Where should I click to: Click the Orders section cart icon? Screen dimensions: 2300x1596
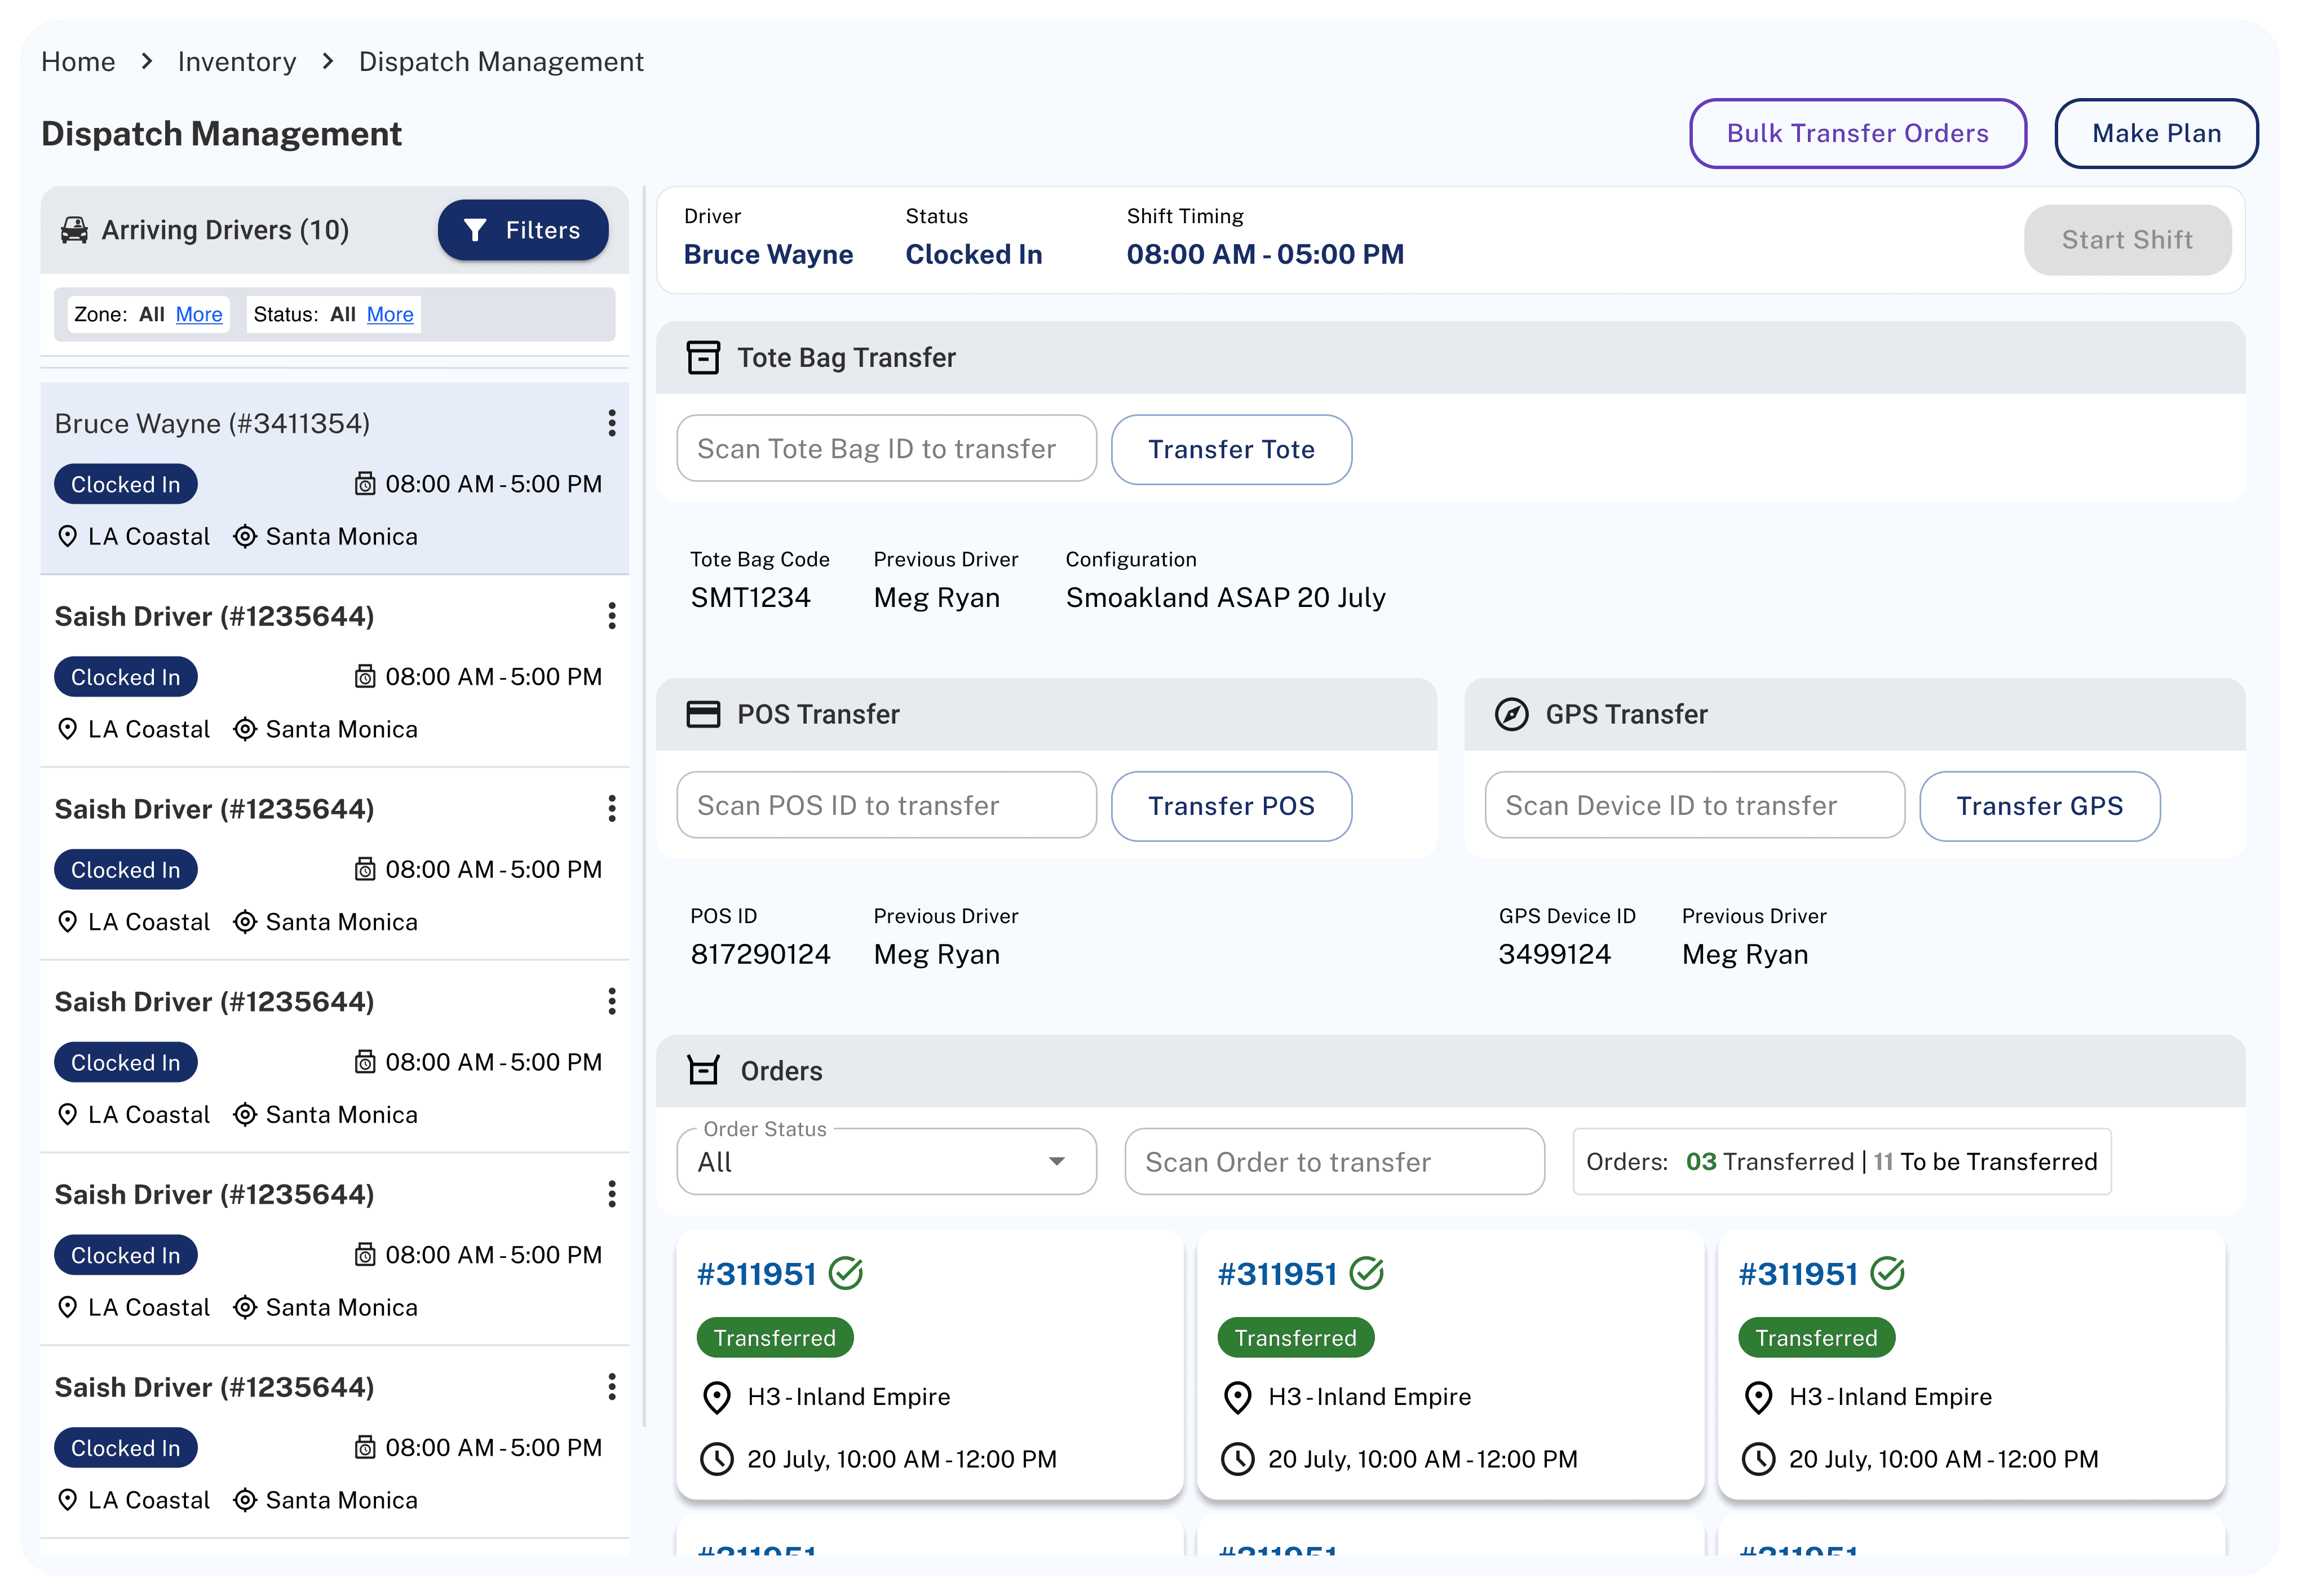click(x=703, y=1070)
